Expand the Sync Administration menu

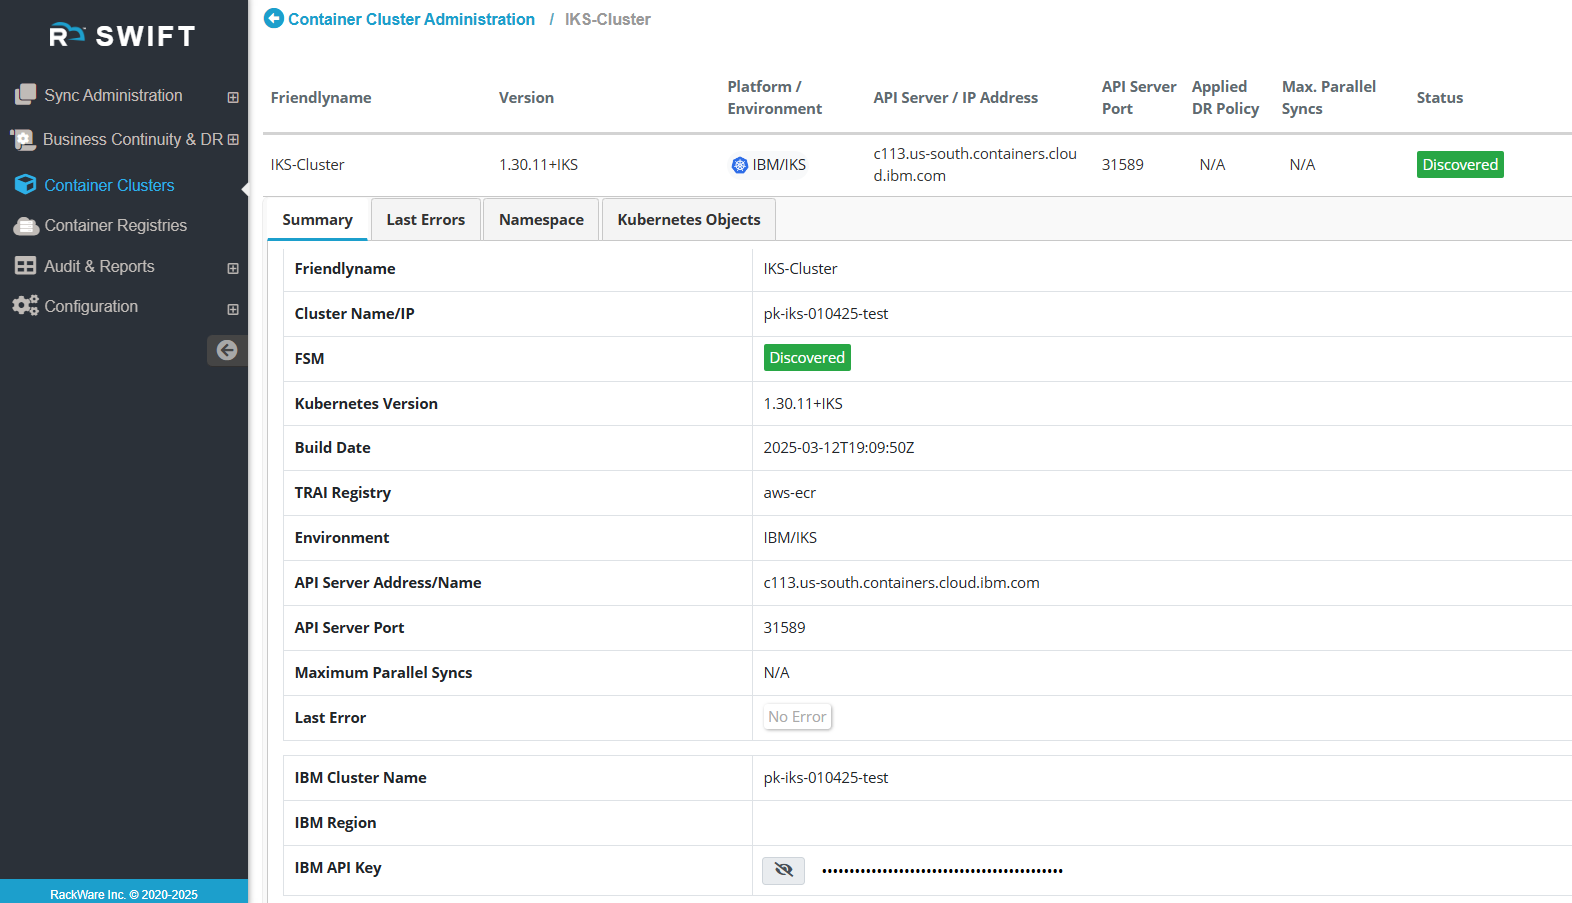233,97
